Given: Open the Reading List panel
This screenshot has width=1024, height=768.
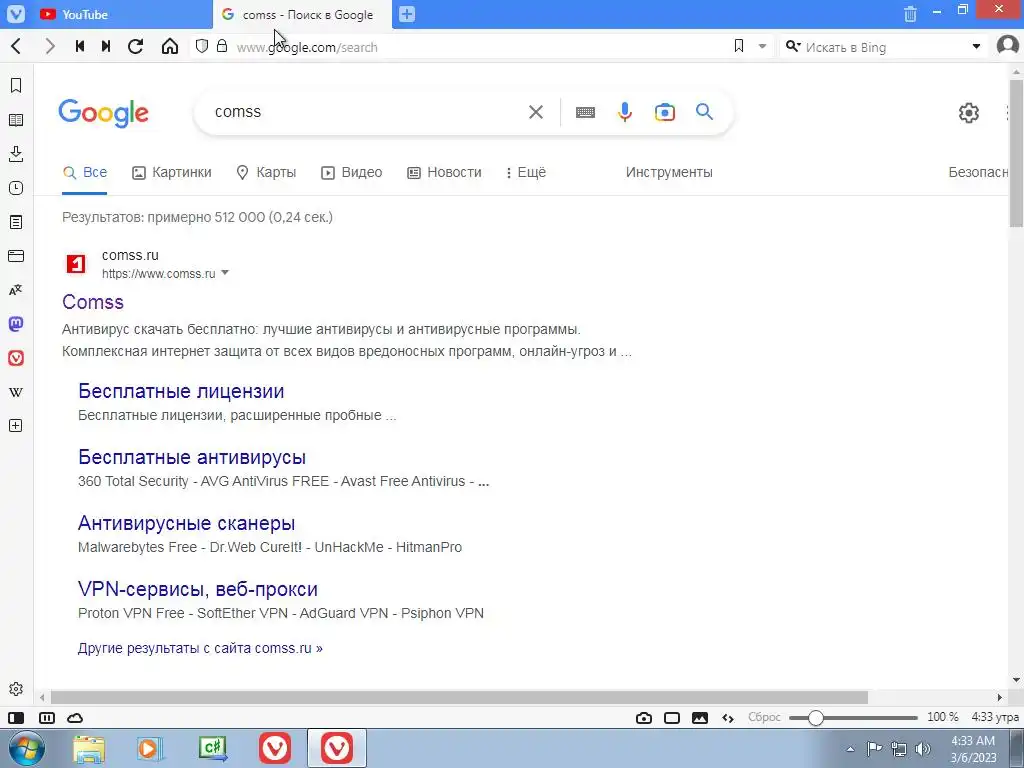Looking at the screenshot, I should pos(16,120).
